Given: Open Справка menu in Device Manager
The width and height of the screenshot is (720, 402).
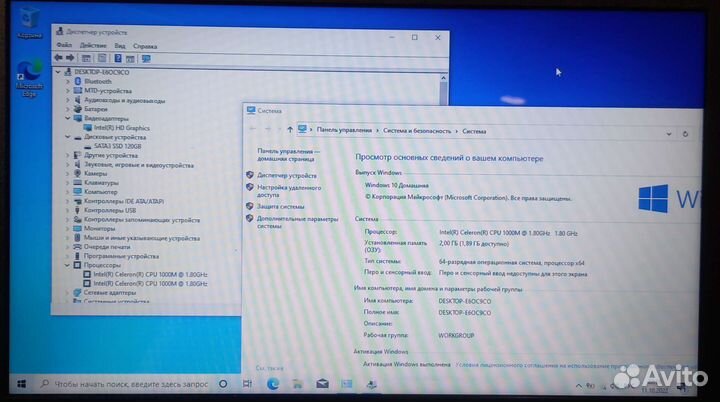Looking at the screenshot, I should tap(145, 46).
